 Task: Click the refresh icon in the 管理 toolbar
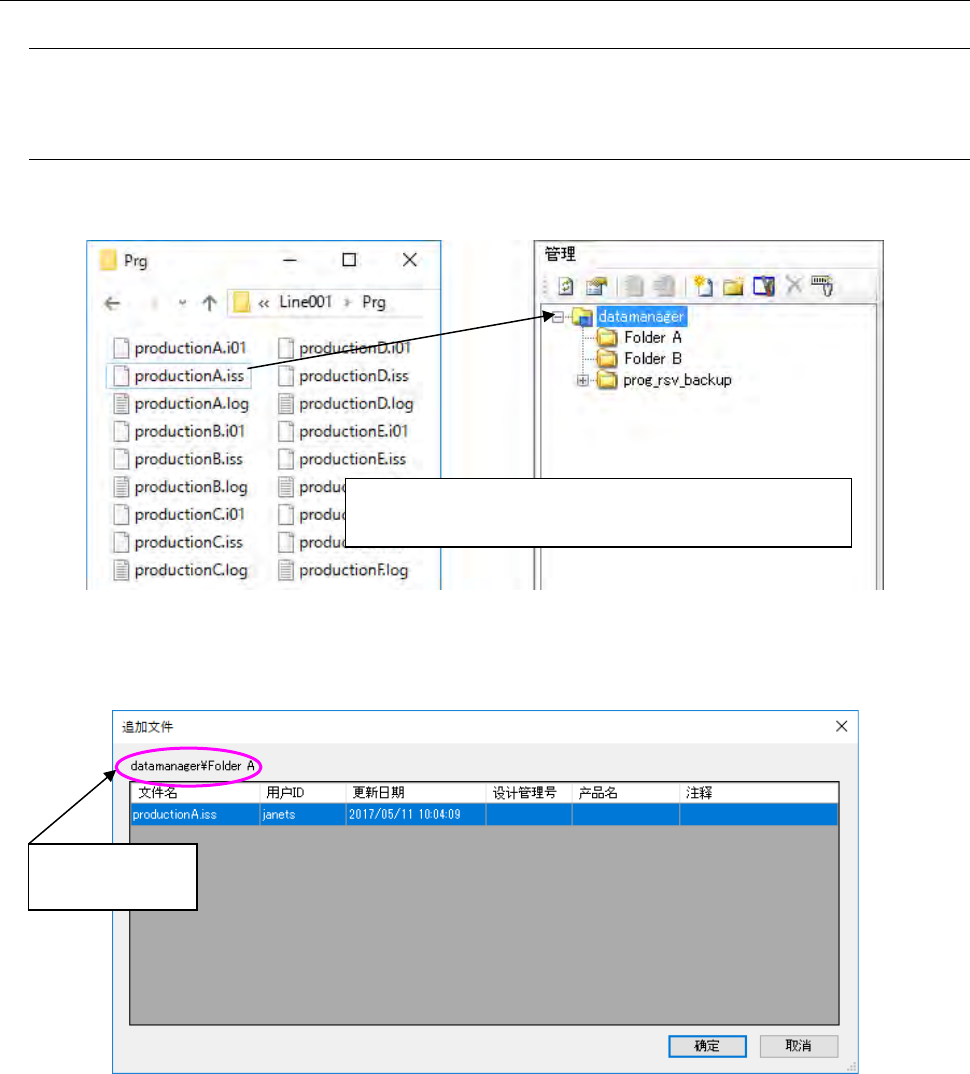(566, 286)
